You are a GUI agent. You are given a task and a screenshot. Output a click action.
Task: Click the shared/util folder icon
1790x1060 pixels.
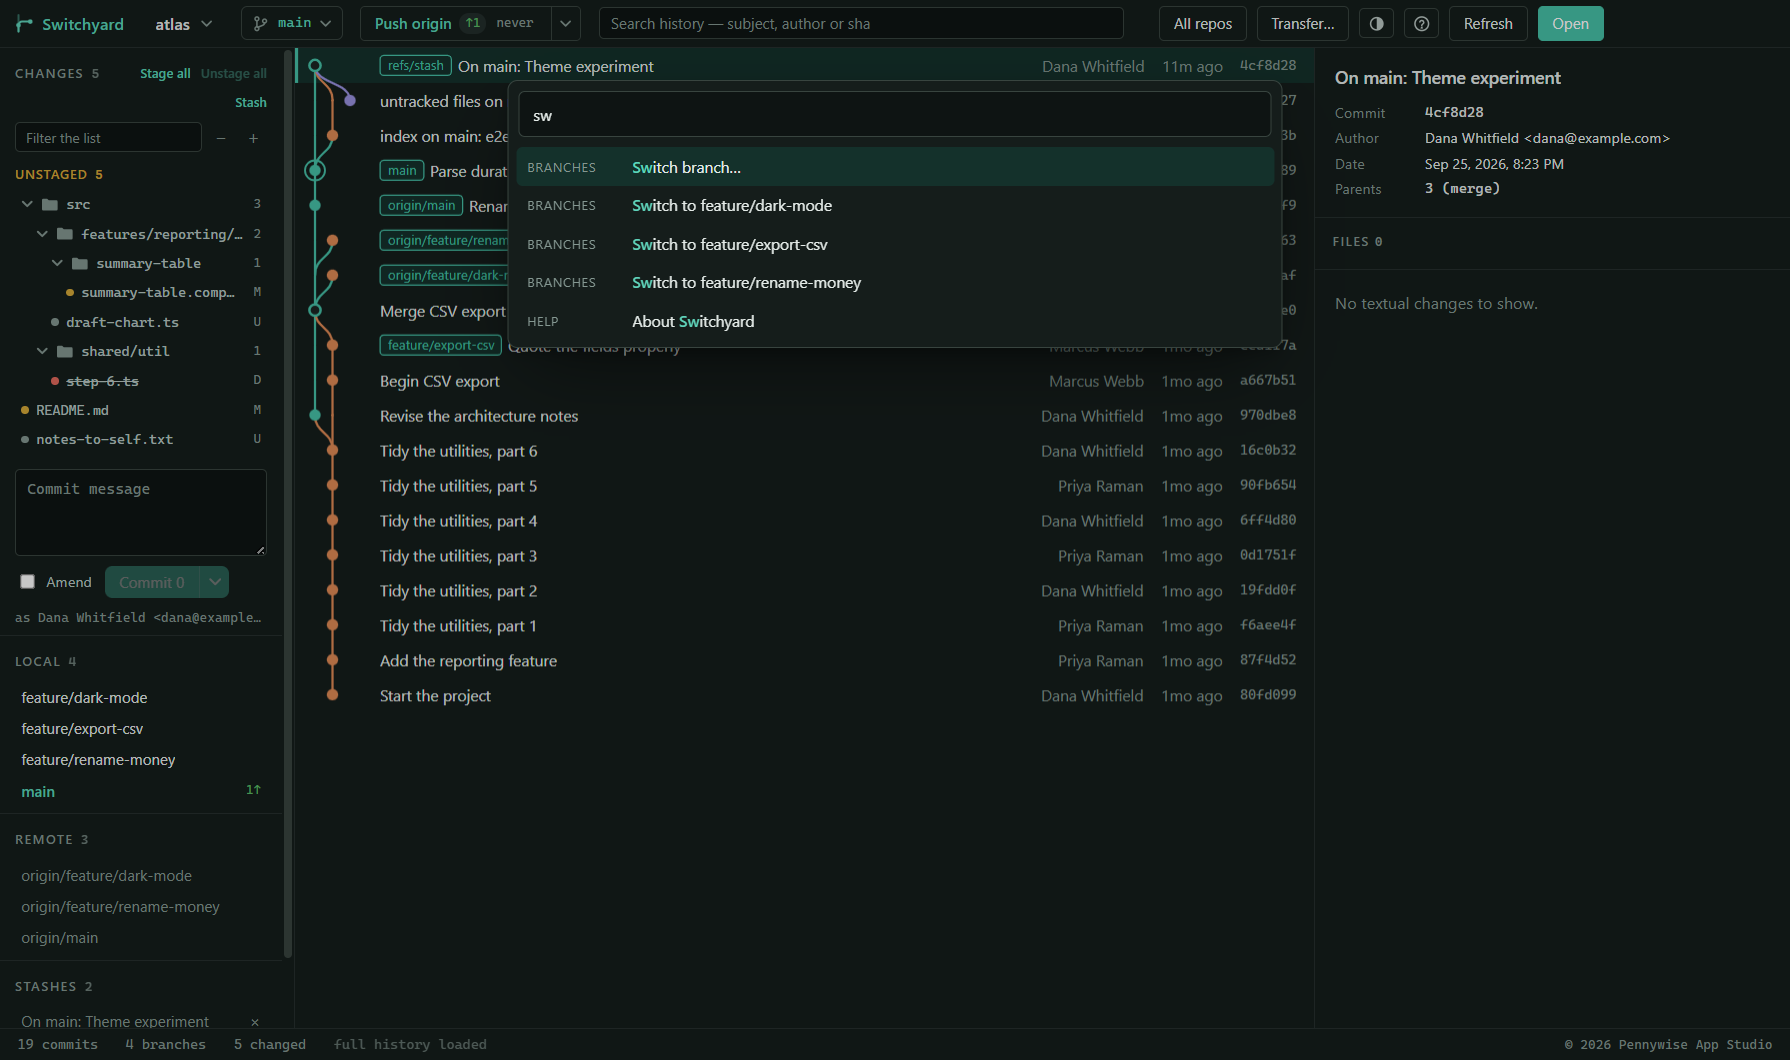point(65,351)
